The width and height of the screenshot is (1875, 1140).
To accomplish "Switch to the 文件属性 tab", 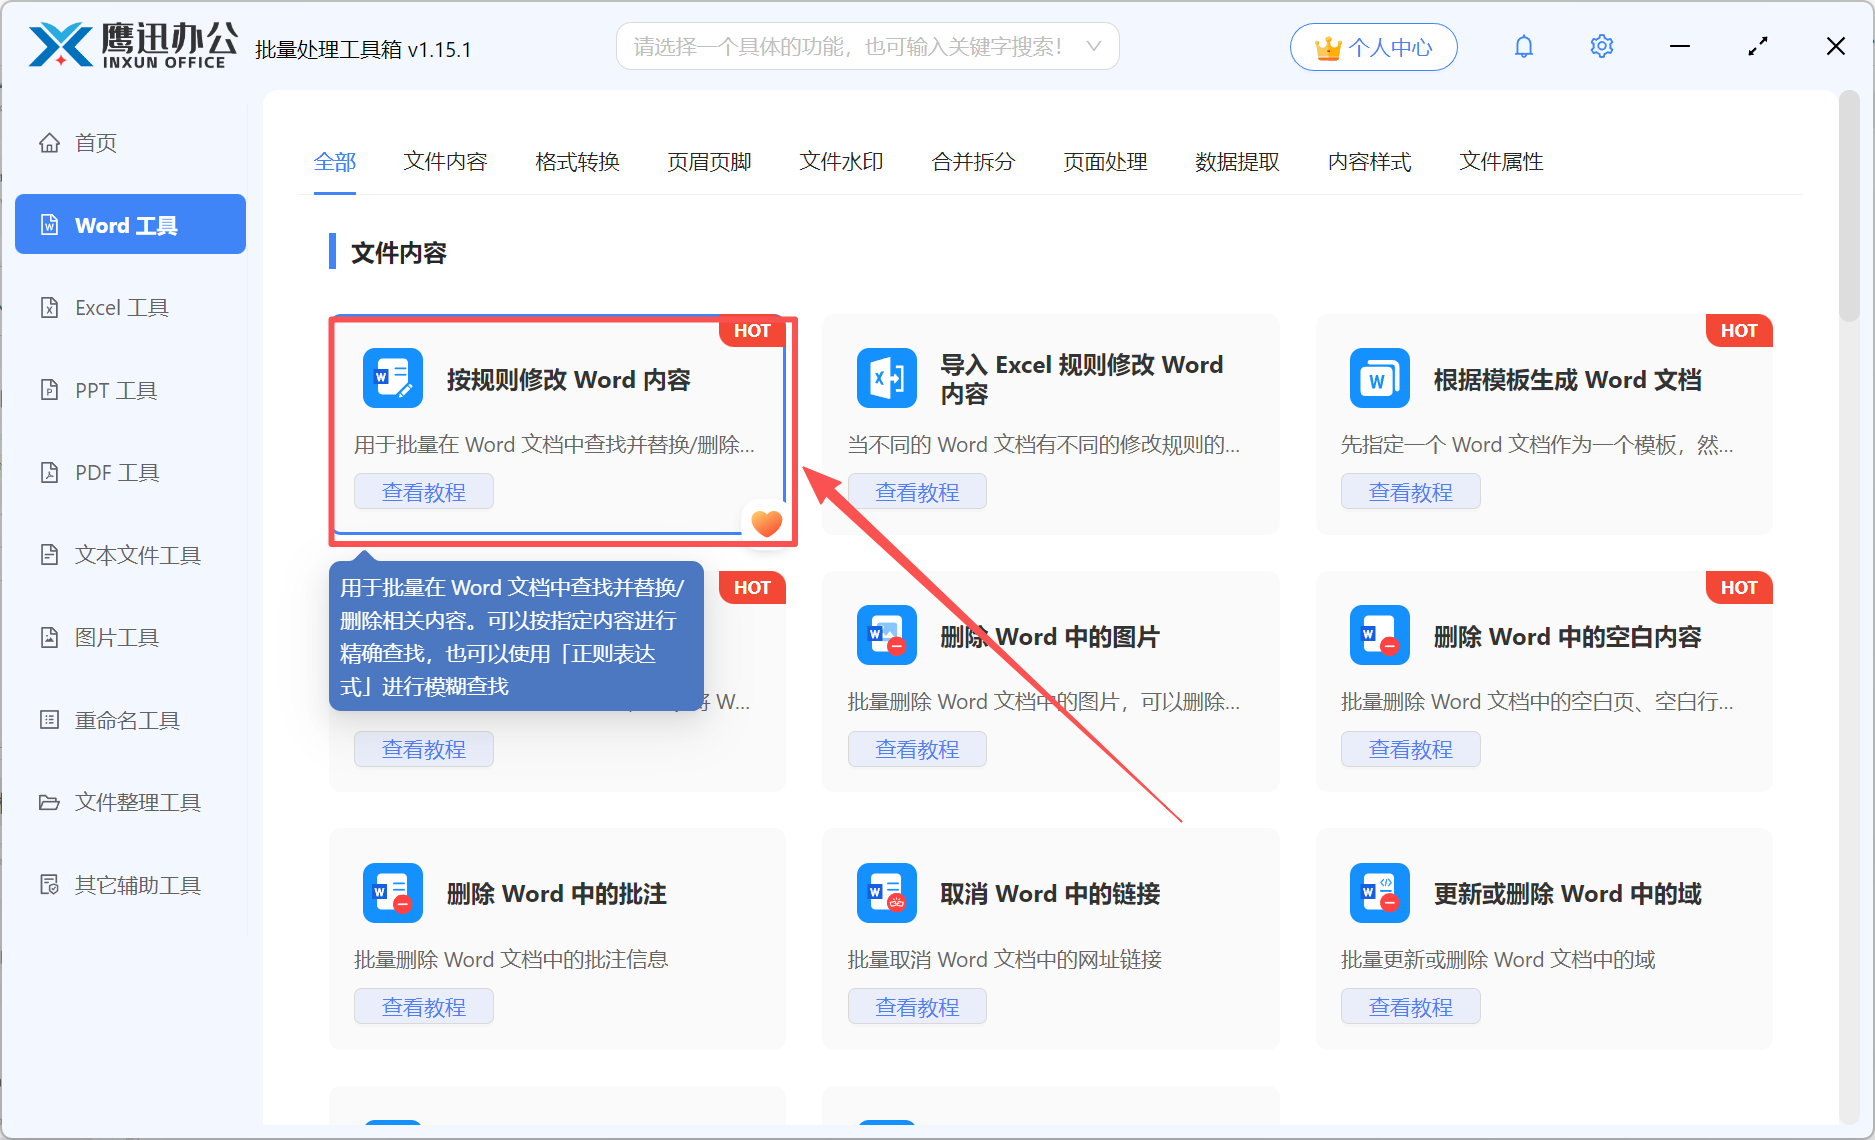I will pyautogui.click(x=1501, y=162).
